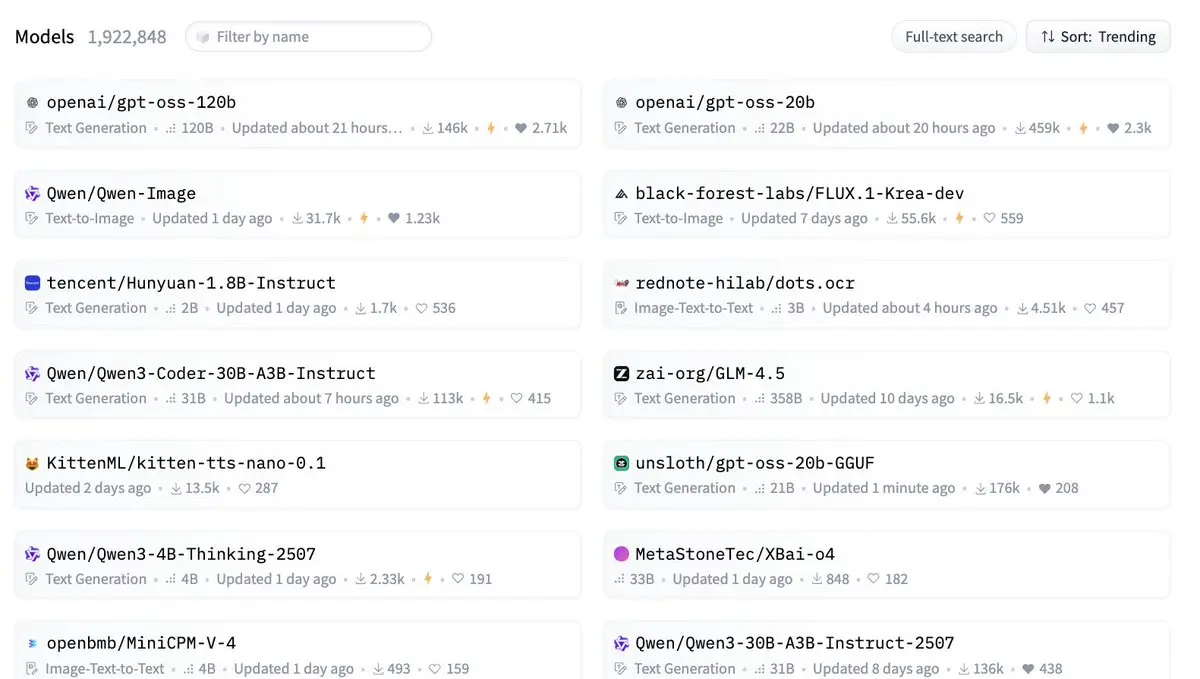Open the openai/gpt-oss-120b model link
This screenshot has height=679, width=1200.
141,102
